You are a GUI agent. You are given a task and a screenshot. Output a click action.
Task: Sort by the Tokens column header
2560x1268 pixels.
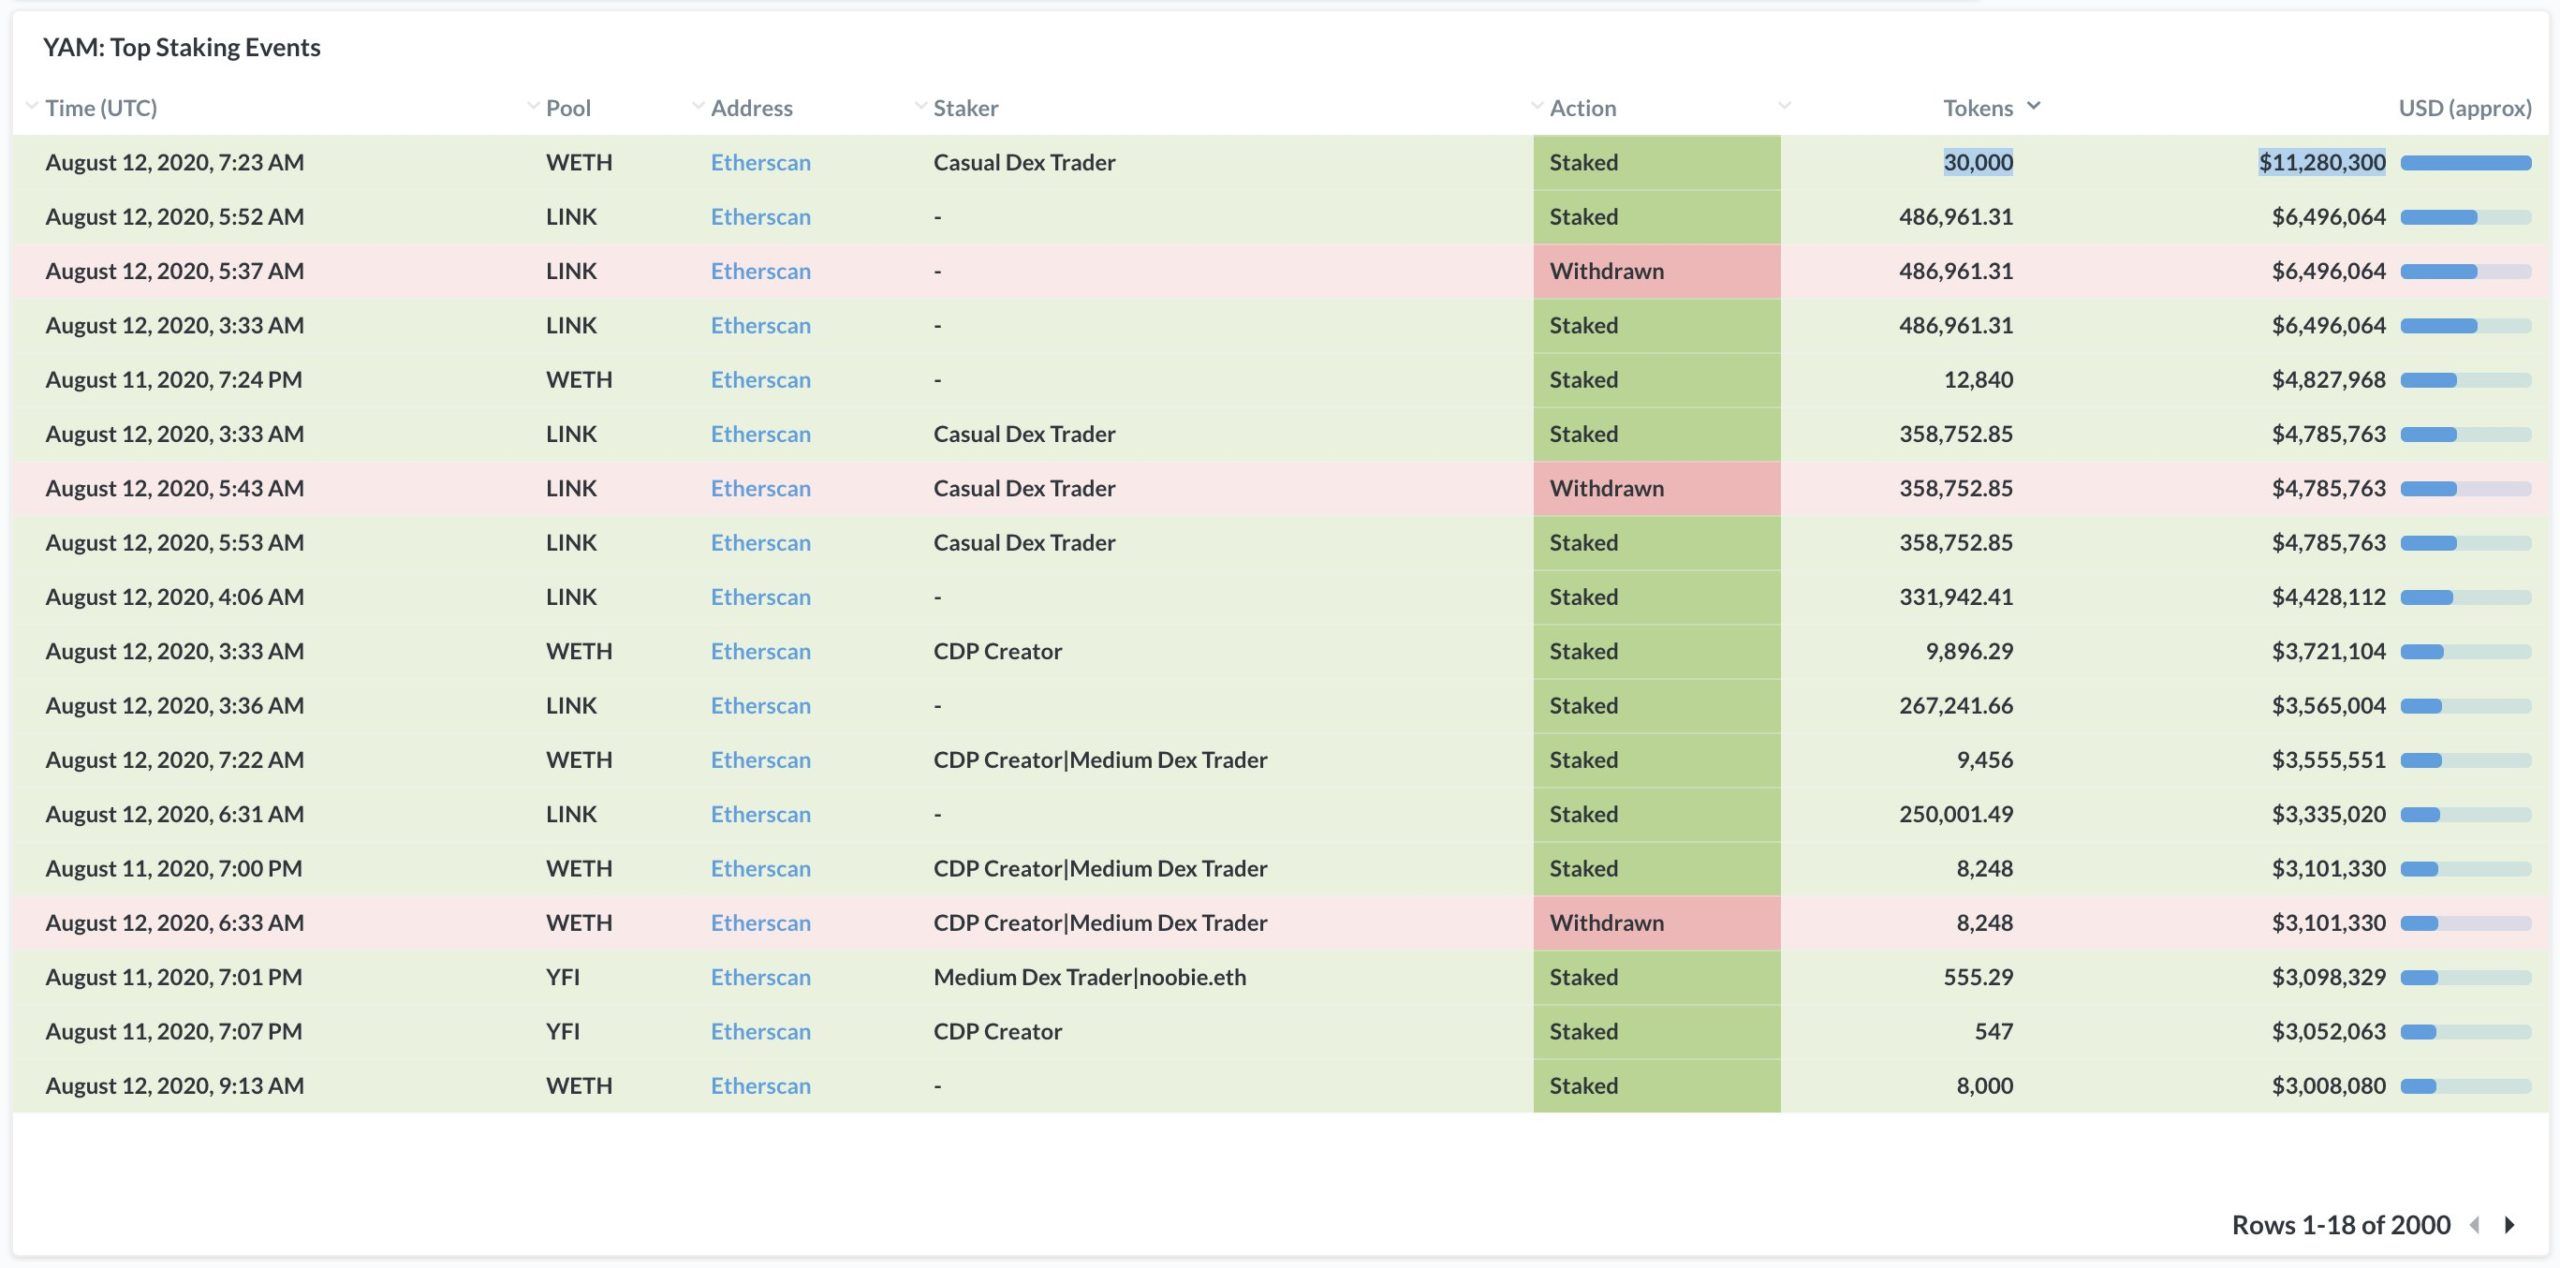click(x=1977, y=108)
